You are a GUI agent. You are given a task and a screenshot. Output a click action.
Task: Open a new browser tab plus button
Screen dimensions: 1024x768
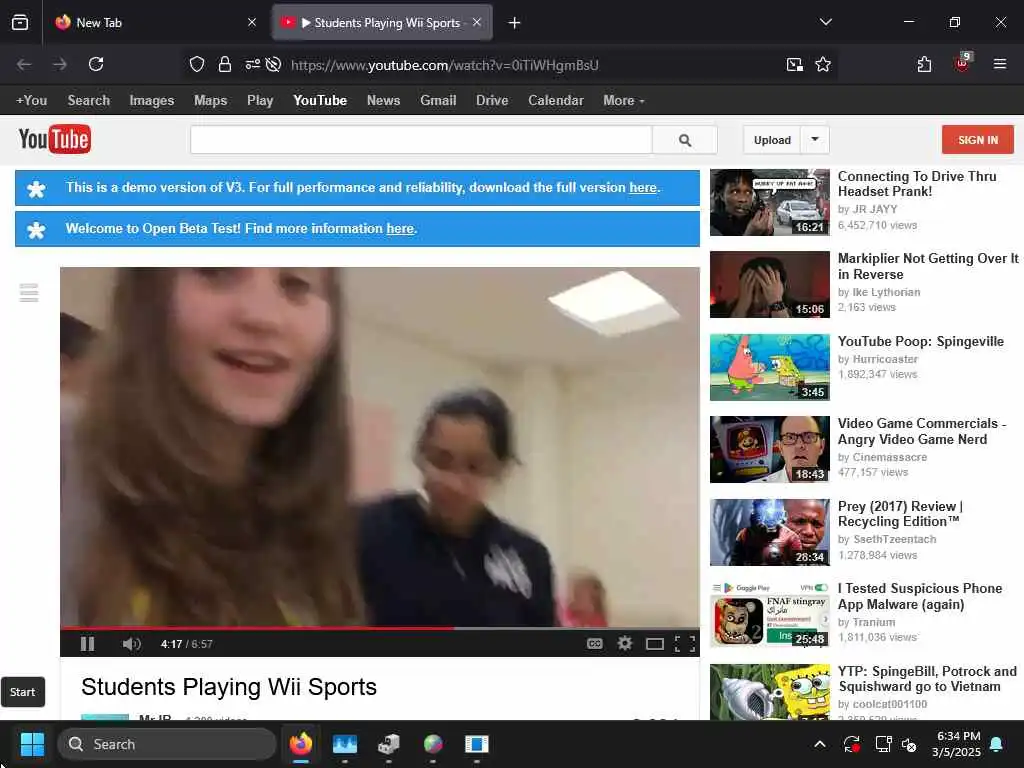(515, 23)
